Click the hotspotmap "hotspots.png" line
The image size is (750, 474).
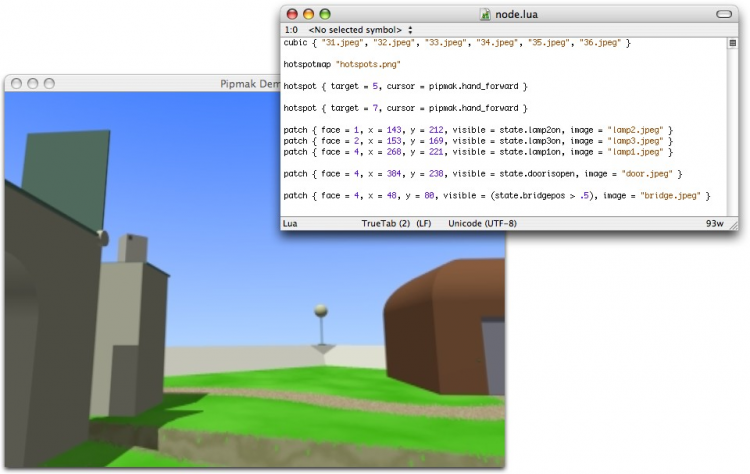click(x=342, y=65)
